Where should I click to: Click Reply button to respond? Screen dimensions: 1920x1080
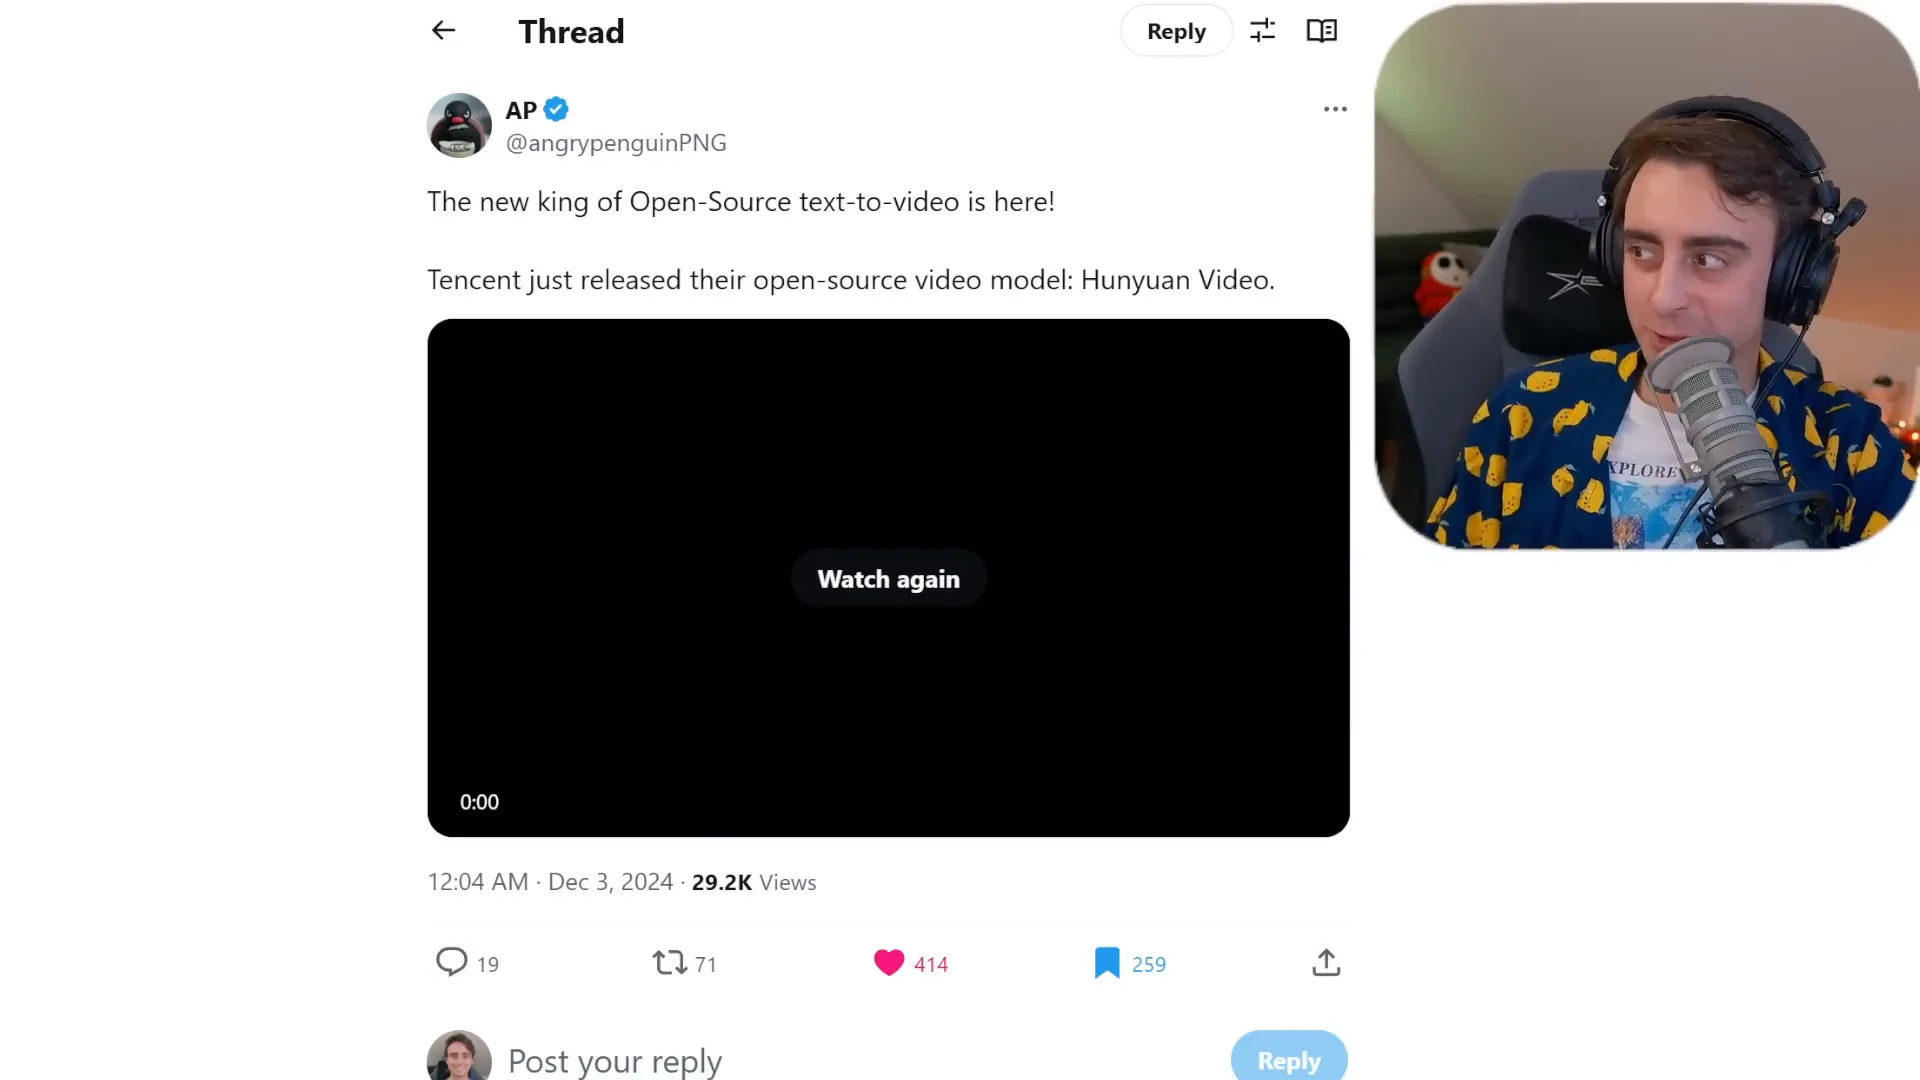coord(1176,30)
